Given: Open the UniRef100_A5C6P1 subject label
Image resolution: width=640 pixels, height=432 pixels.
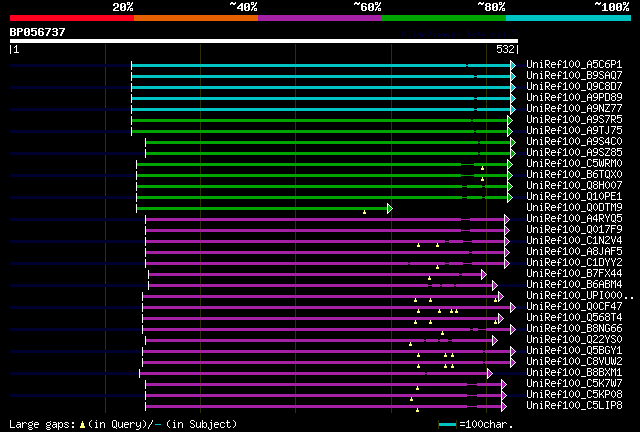Looking at the screenshot, I should click(574, 65).
